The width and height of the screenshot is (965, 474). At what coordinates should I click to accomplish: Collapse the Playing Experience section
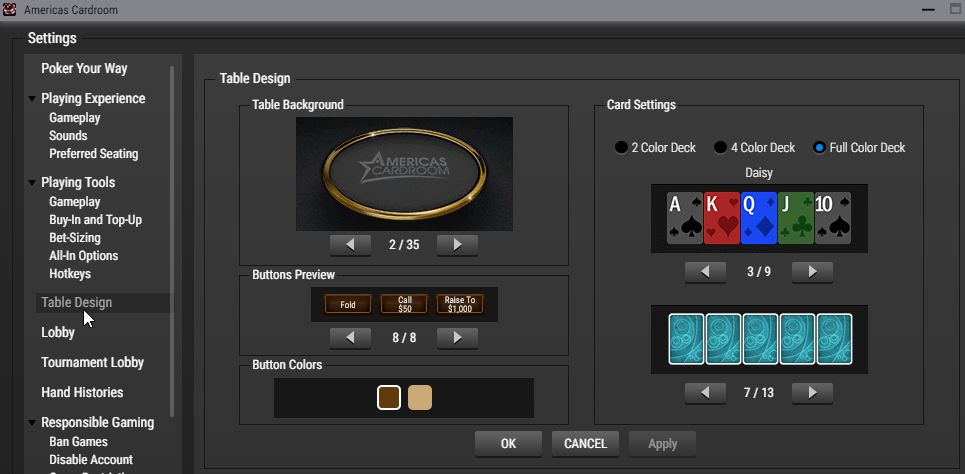(x=32, y=98)
